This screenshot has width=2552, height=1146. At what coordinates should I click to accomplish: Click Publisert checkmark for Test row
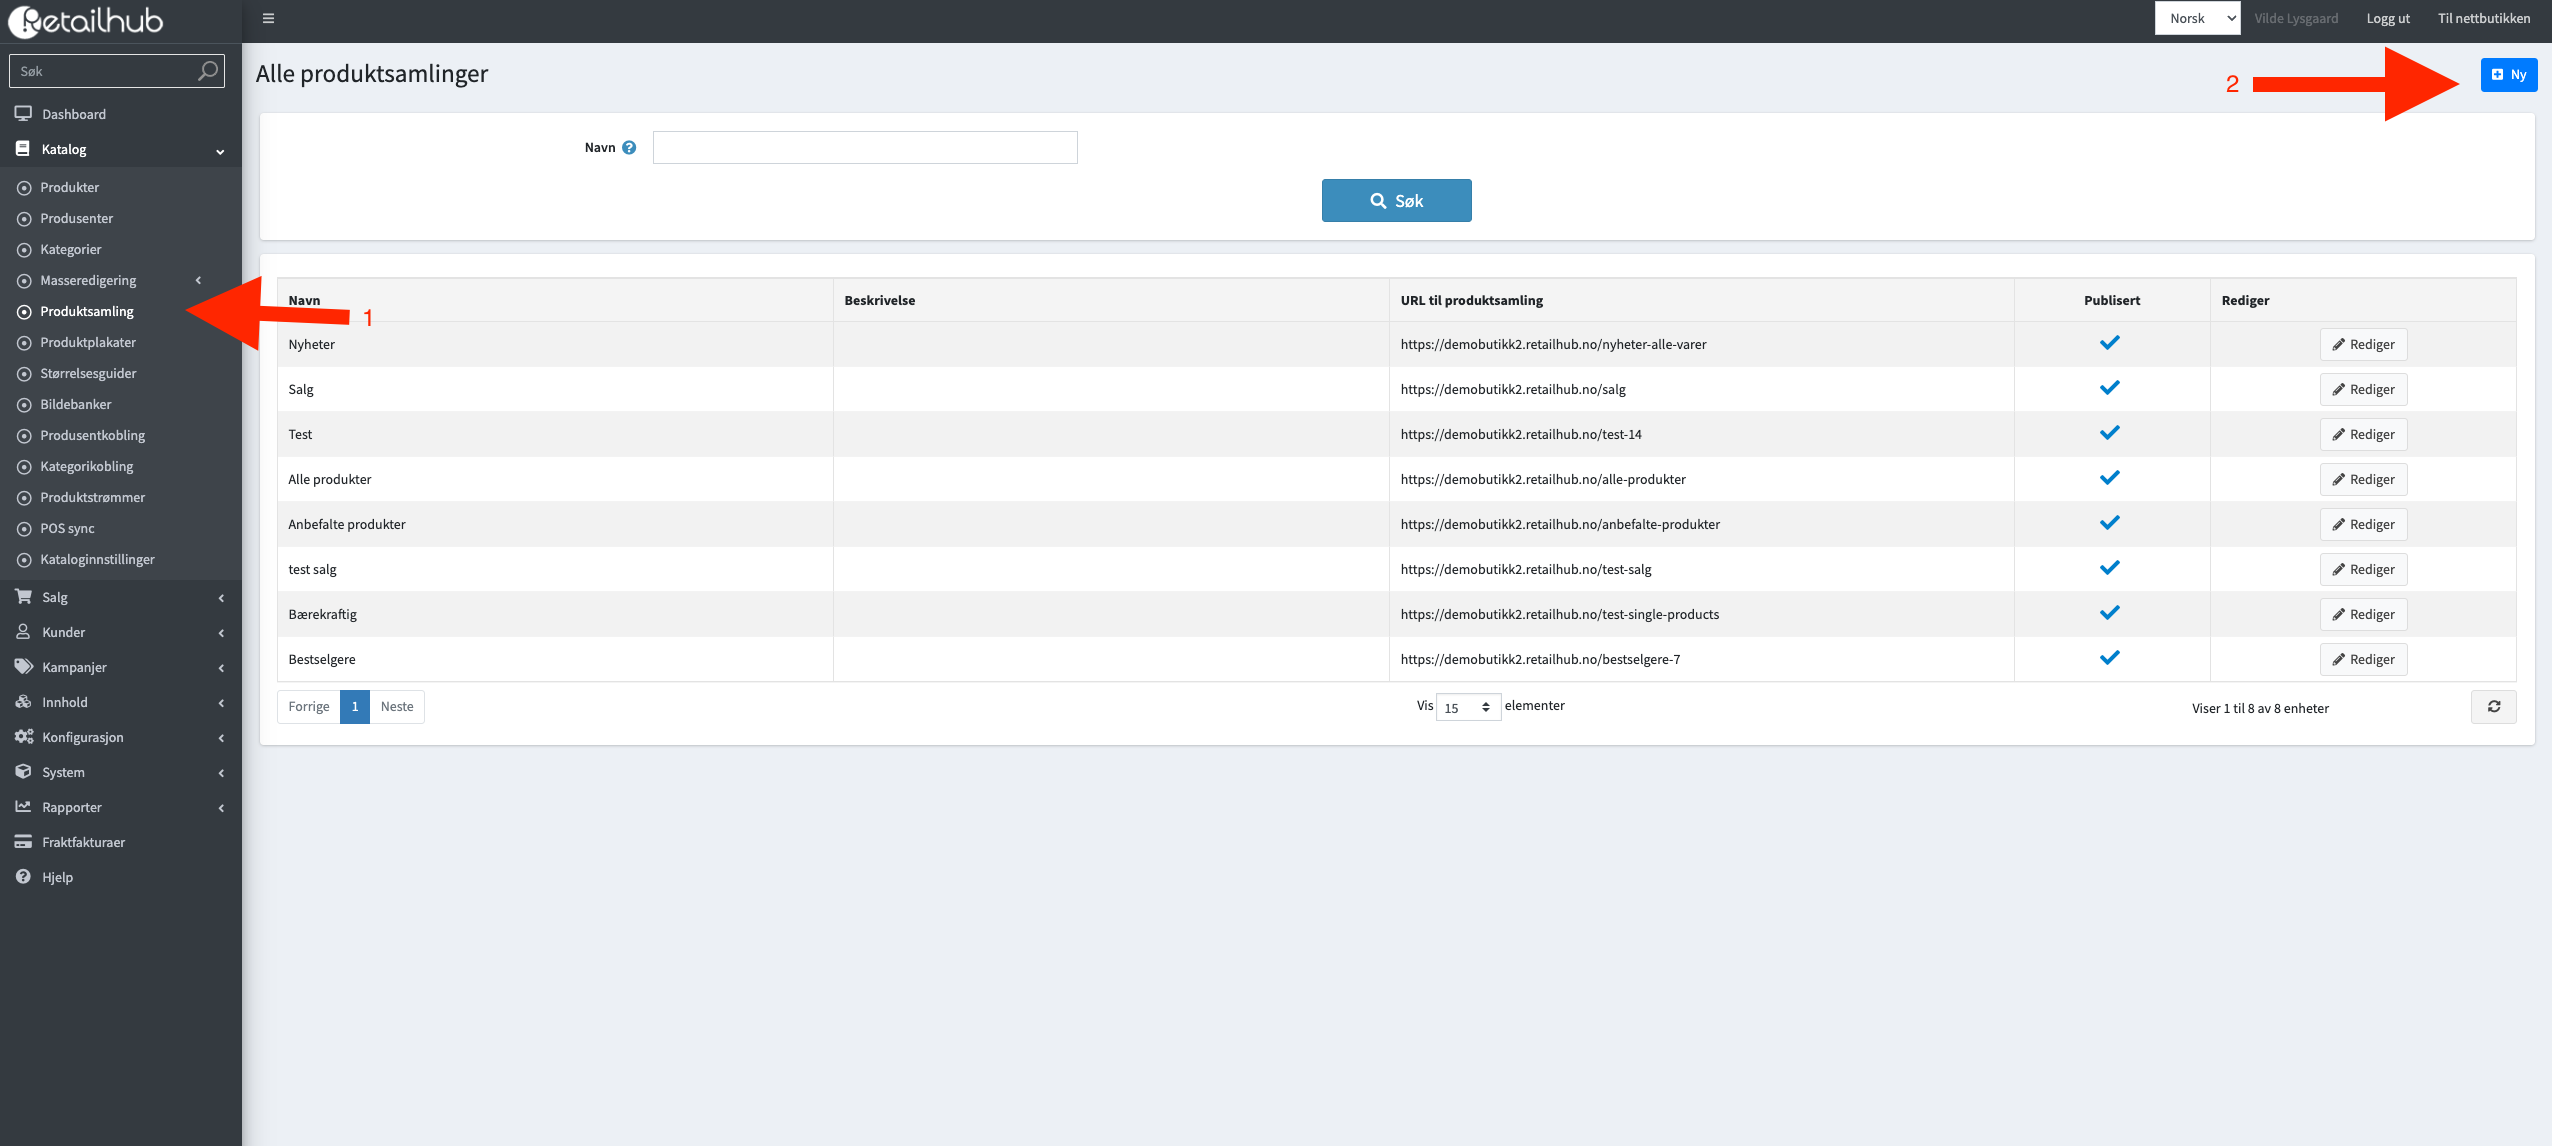2110,433
